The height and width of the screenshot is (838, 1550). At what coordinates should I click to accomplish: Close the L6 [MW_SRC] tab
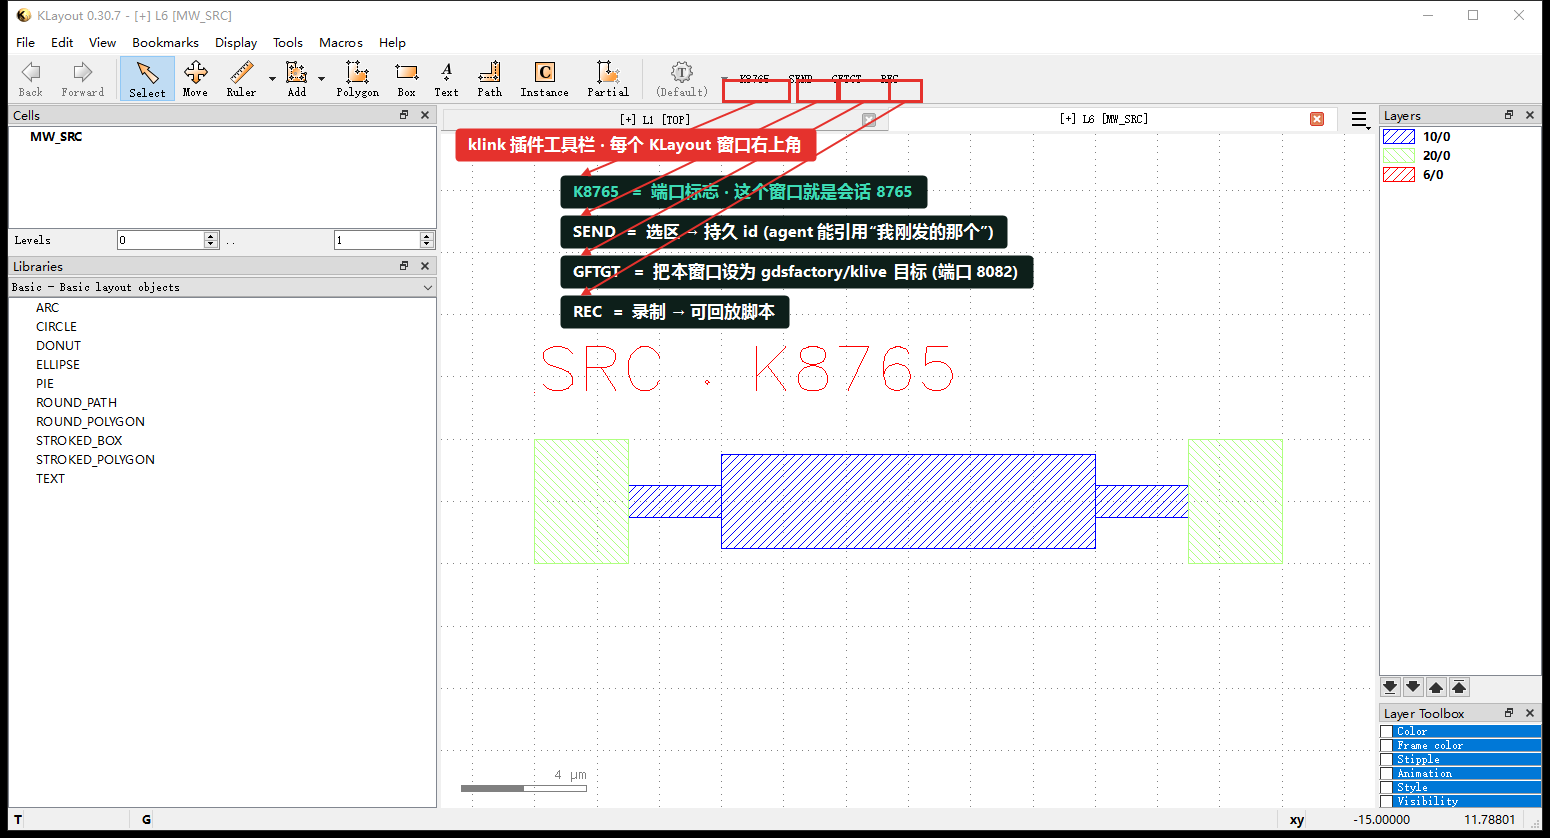coord(1317,119)
